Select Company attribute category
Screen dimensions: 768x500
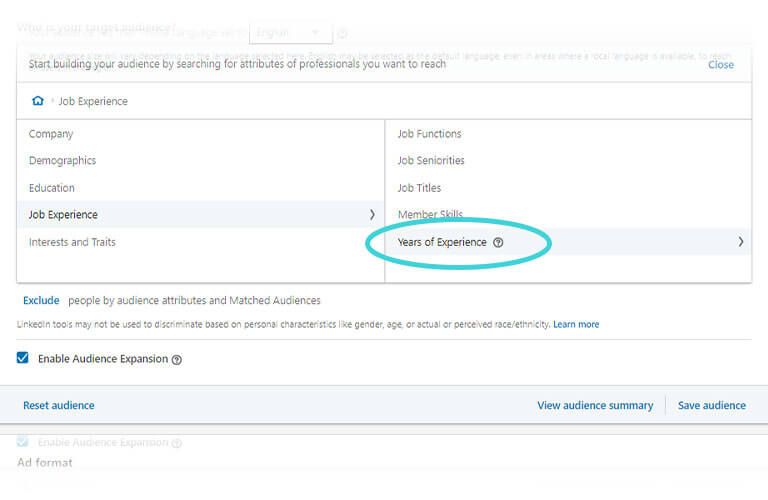coord(51,134)
